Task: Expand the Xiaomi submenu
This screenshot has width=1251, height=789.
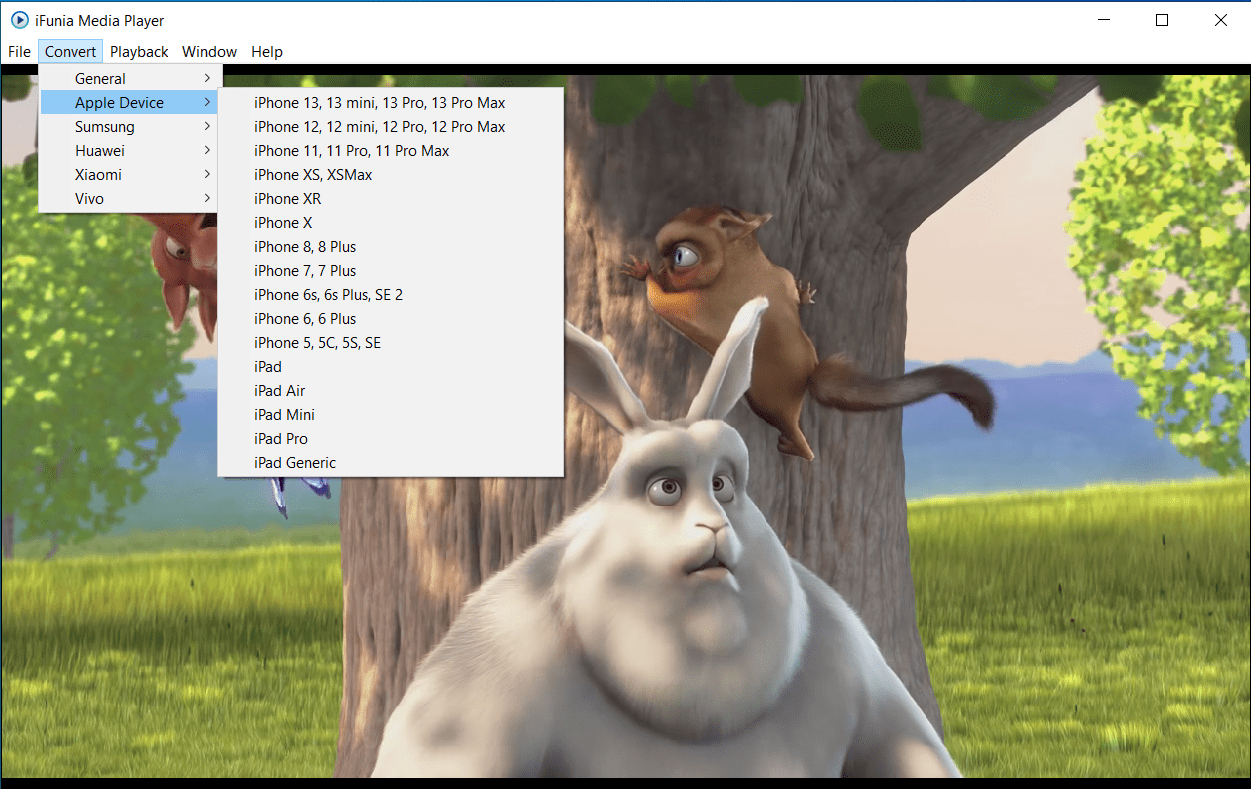Action: pyautogui.click(x=130, y=175)
